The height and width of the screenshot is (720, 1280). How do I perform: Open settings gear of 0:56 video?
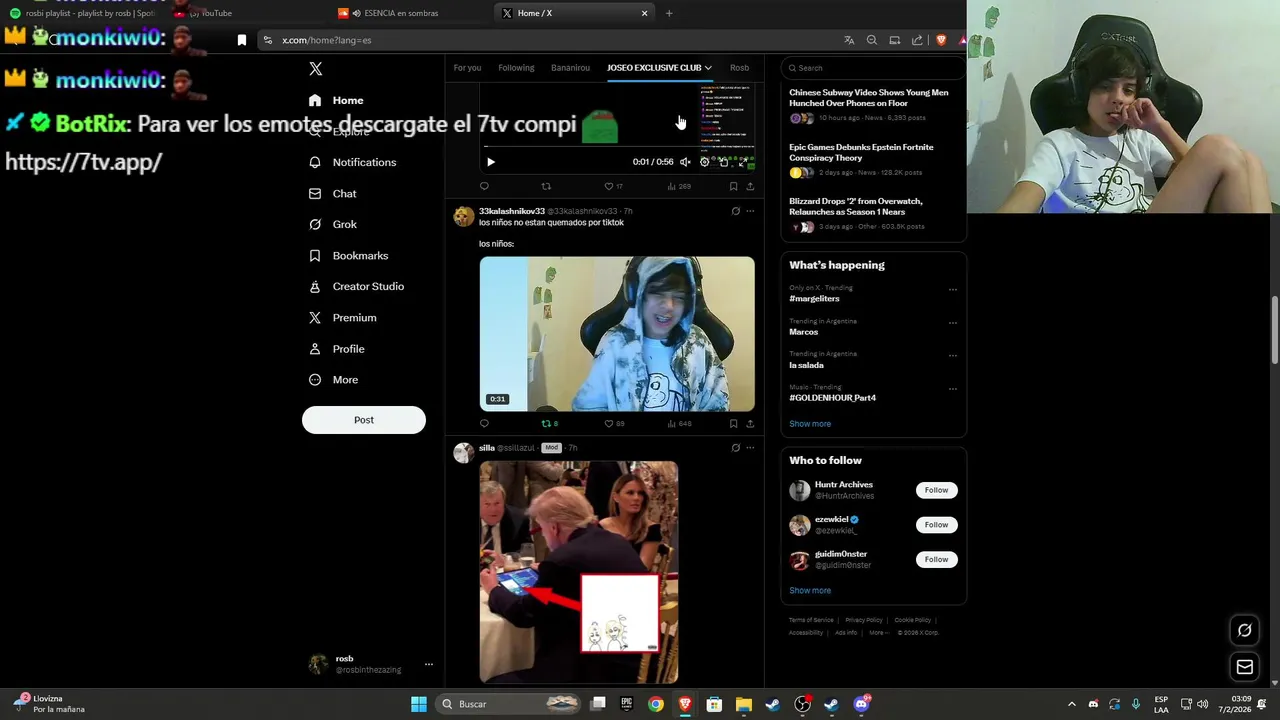tap(704, 162)
